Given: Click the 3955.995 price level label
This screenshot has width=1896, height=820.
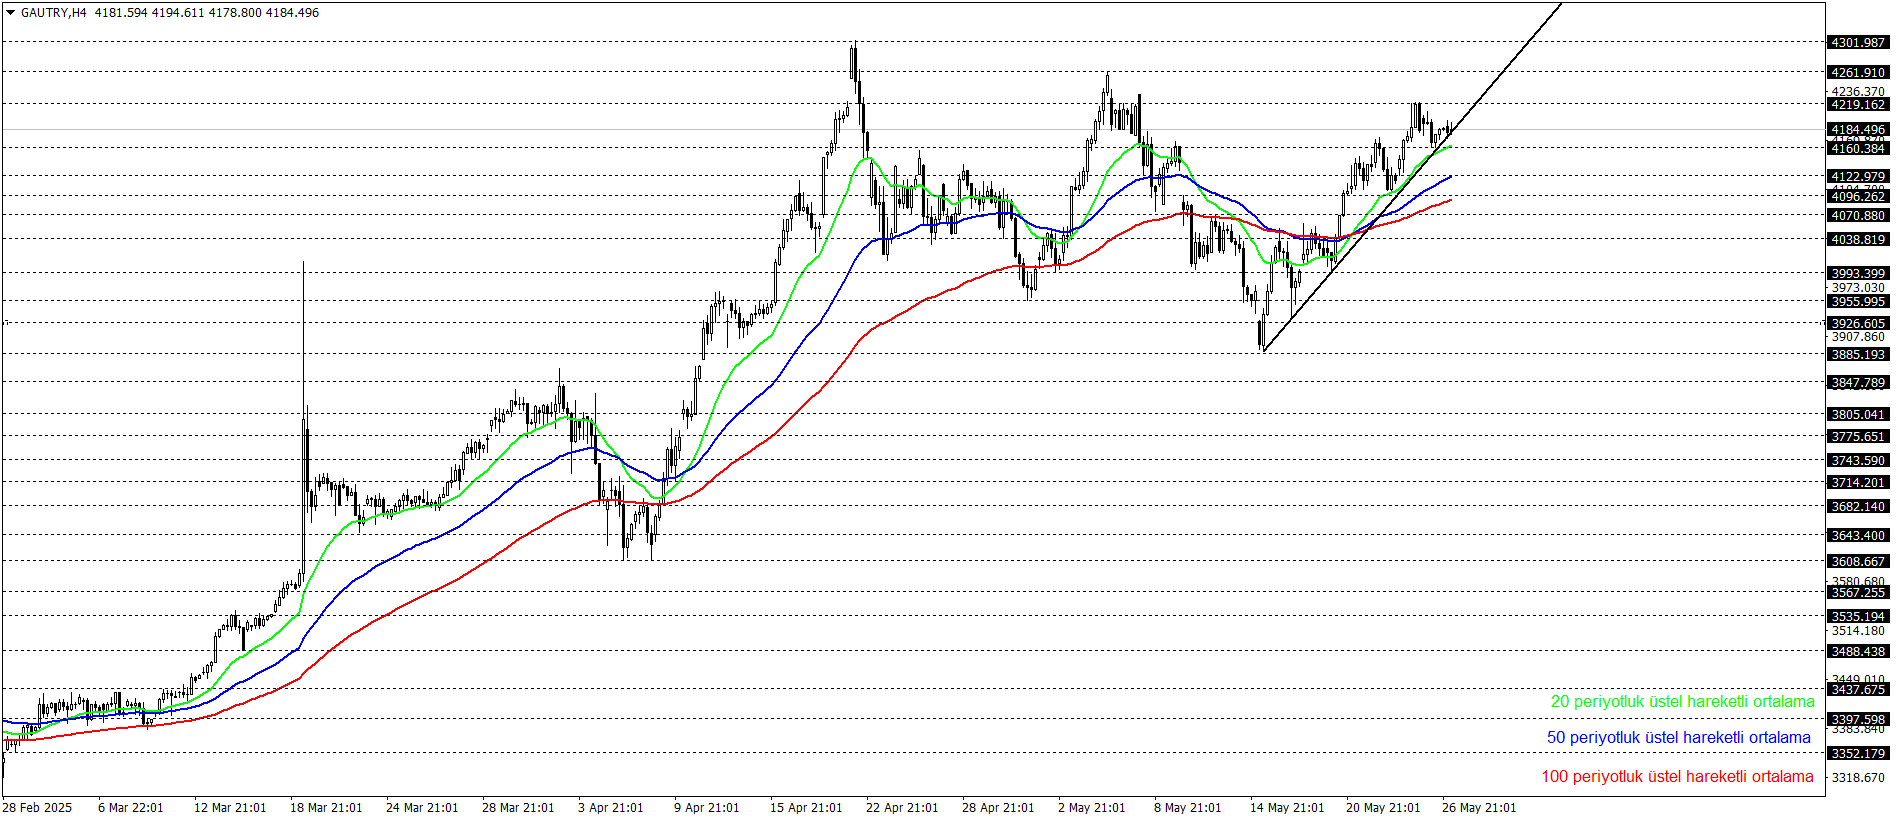Looking at the screenshot, I should tap(1858, 302).
